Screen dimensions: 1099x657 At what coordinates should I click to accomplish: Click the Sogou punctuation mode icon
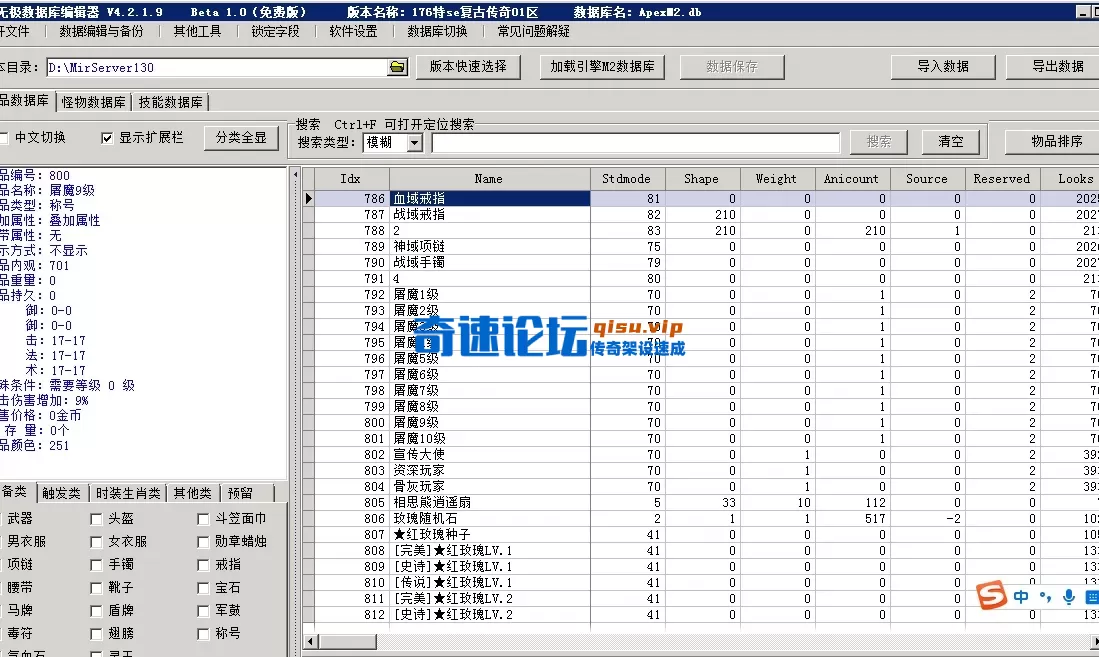[1045, 597]
